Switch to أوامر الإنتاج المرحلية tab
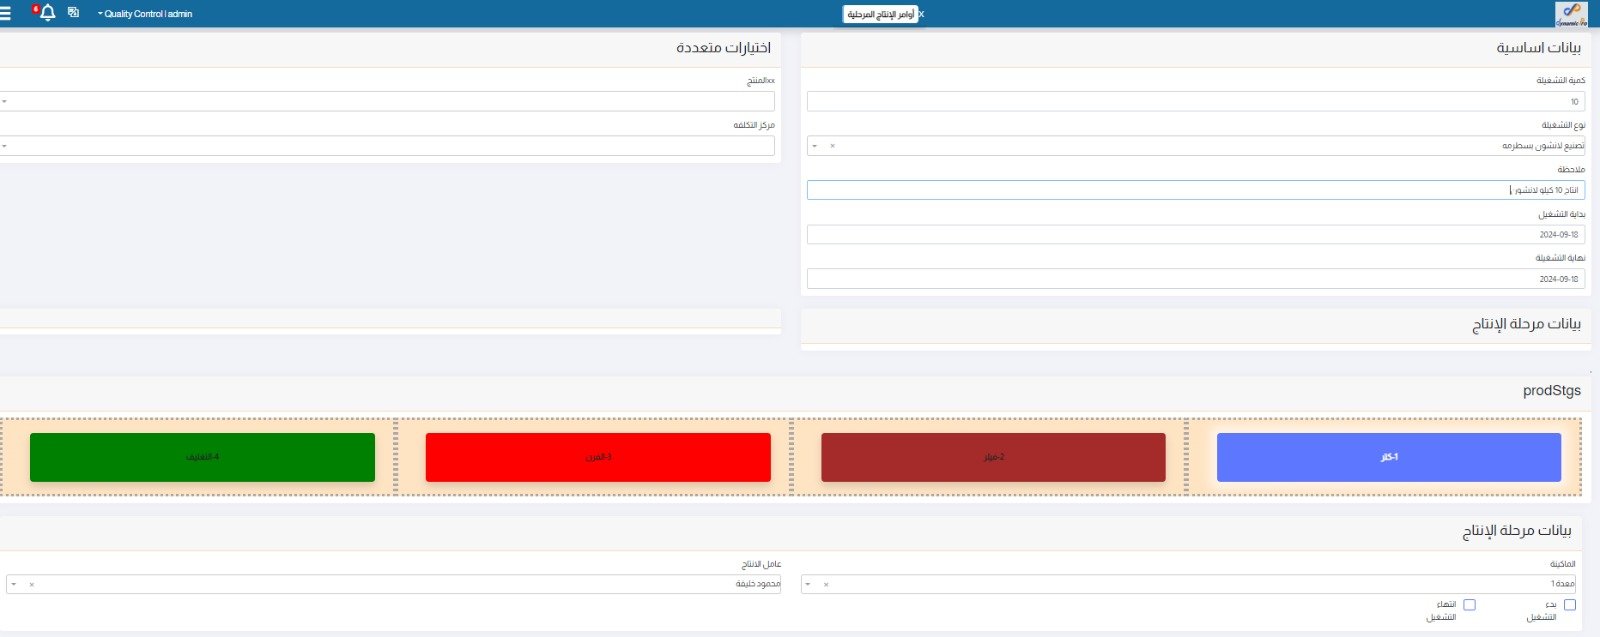This screenshot has width=1600, height=637. pos(880,14)
